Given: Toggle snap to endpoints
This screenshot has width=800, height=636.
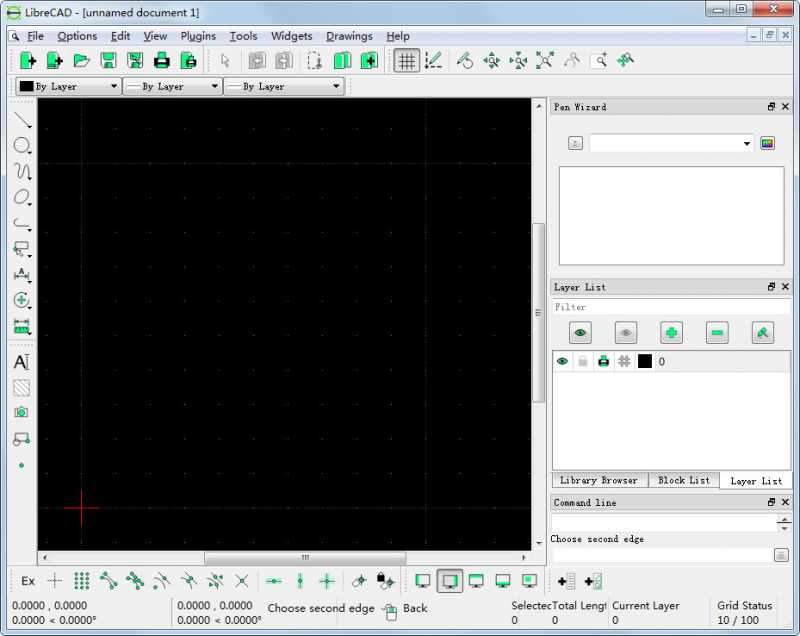Looking at the screenshot, I should coord(107,581).
